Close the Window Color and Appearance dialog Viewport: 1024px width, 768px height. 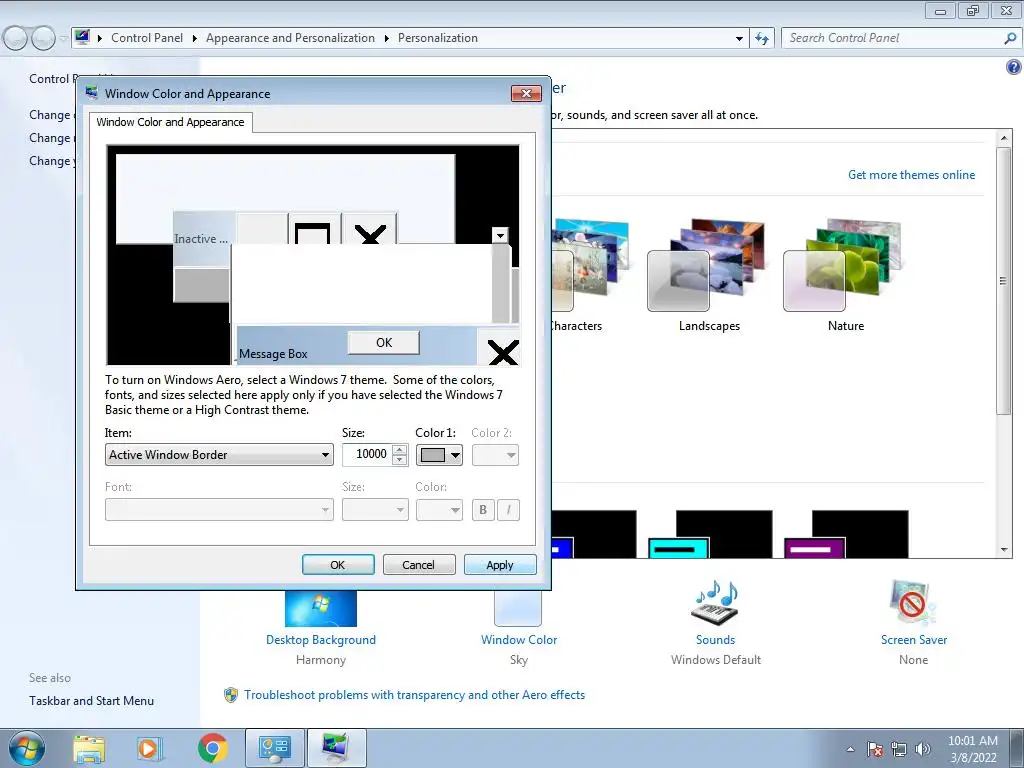(526, 93)
